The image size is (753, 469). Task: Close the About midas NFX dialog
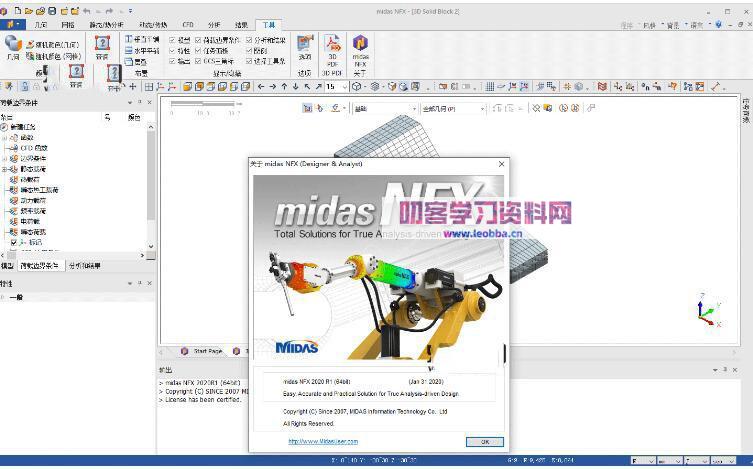pyautogui.click(x=501, y=164)
